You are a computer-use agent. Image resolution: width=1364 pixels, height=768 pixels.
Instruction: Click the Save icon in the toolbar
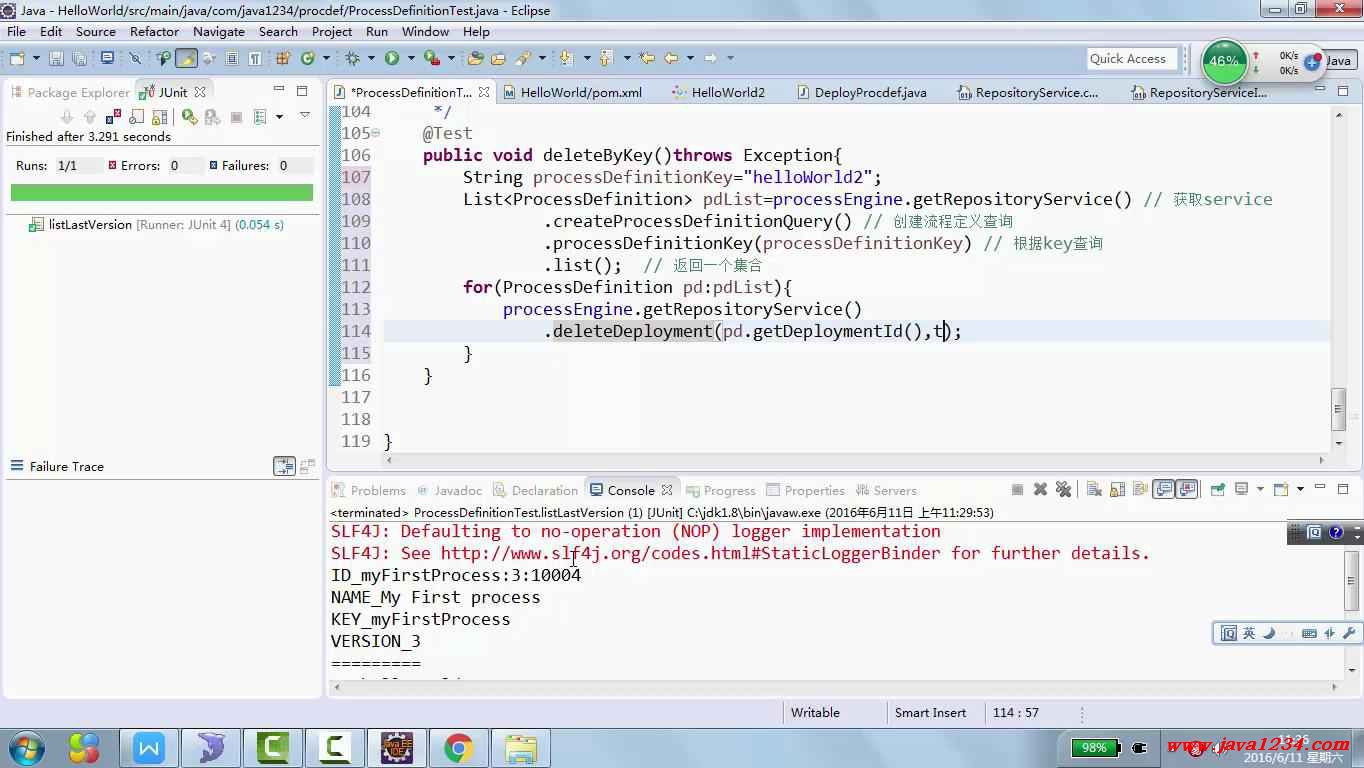(56, 58)
